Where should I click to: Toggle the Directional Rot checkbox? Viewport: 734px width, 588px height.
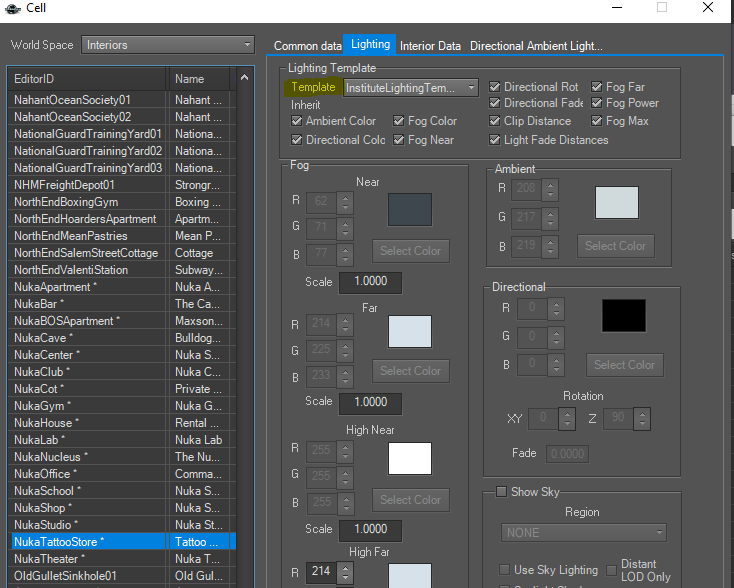494,87
